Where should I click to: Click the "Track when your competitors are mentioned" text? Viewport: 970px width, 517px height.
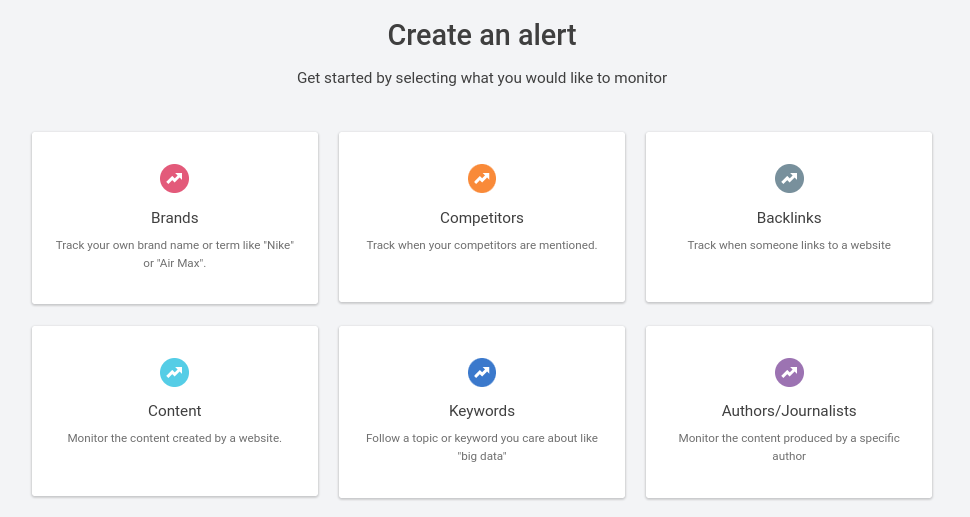(482, 245)
